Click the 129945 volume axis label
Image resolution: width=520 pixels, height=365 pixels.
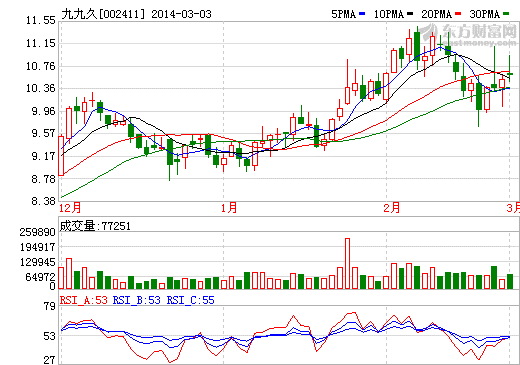(x=37, y=262)
